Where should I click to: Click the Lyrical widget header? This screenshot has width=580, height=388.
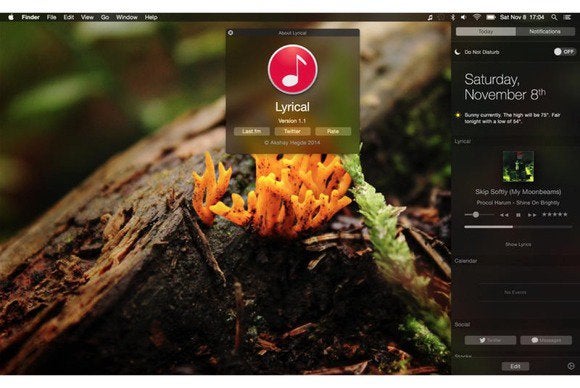[x=462, y=141]
